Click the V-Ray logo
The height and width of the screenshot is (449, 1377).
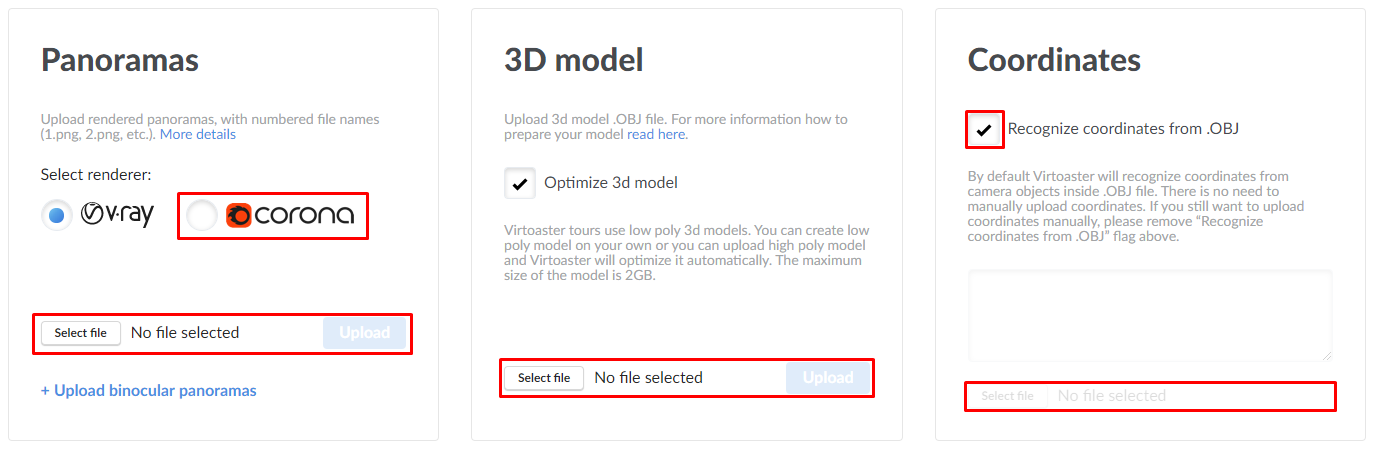(118, 214)
